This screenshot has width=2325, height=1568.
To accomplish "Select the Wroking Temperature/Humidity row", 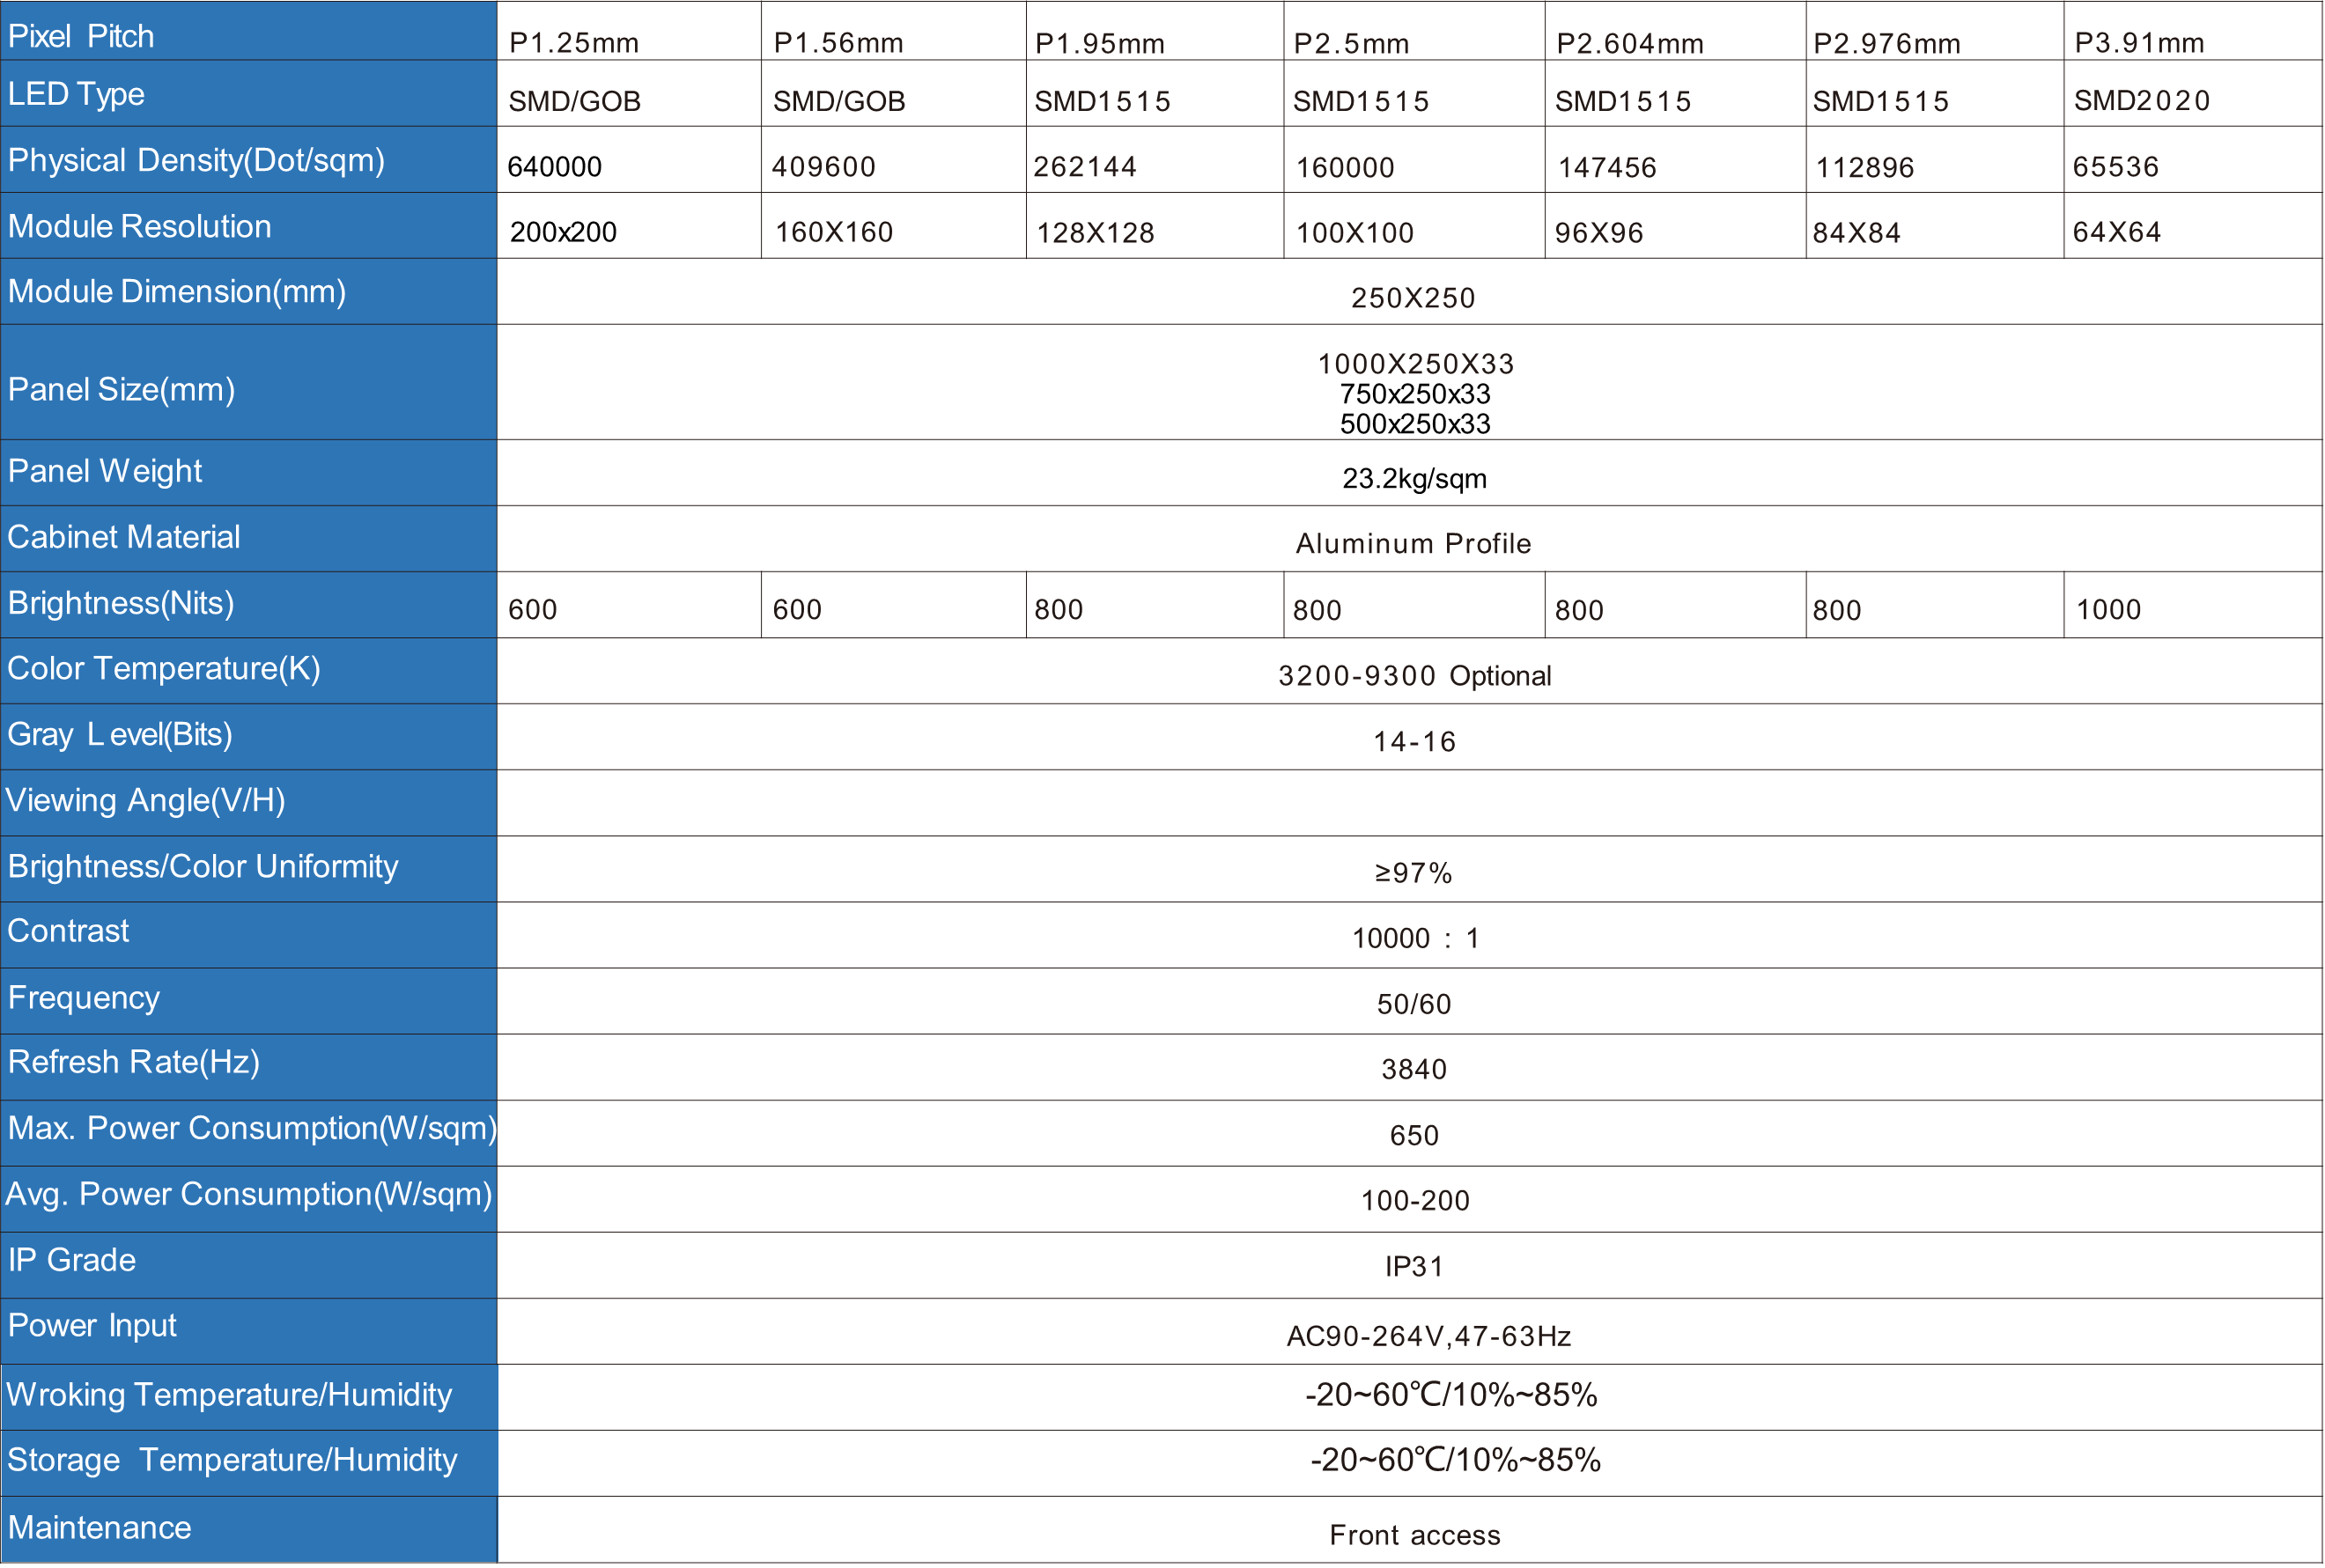I will [230, 1394].
